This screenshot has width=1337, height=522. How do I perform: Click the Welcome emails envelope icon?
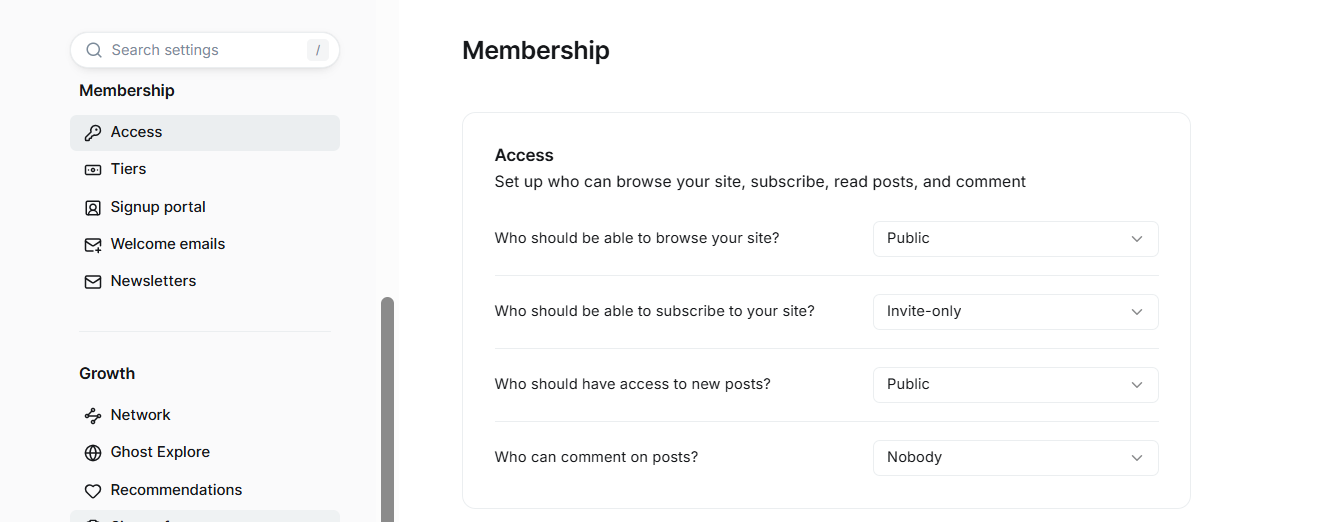pos(93,245)
